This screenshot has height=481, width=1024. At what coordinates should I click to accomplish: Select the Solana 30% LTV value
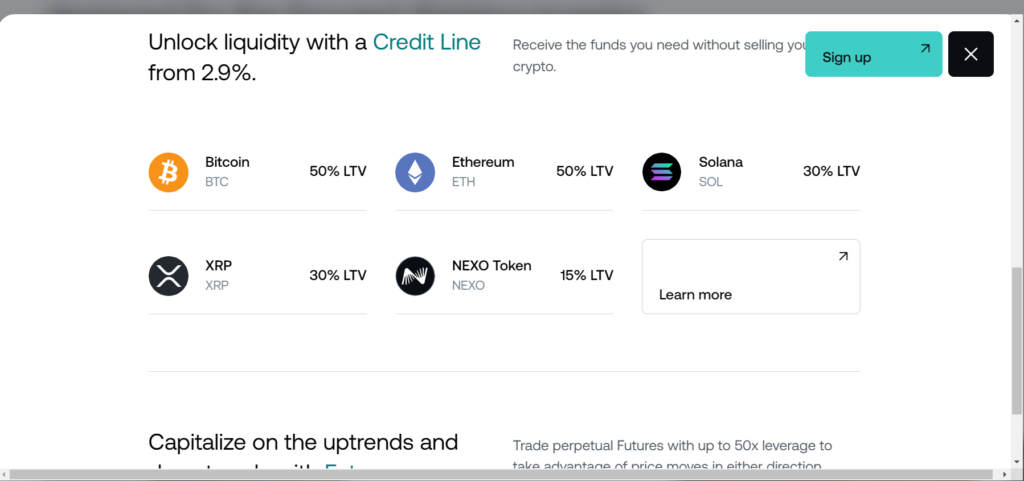point(831,172)
